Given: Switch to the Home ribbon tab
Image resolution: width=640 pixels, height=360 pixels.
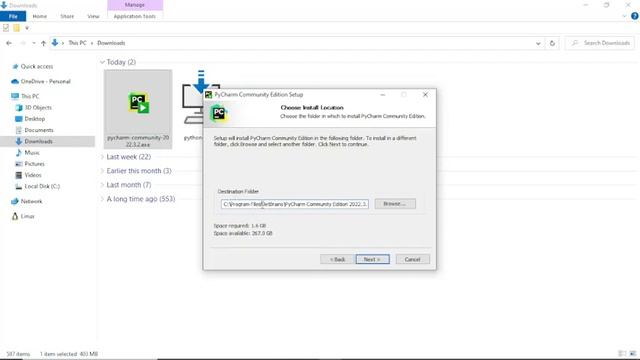Looking at the screenshot, I should click(40, 16).
